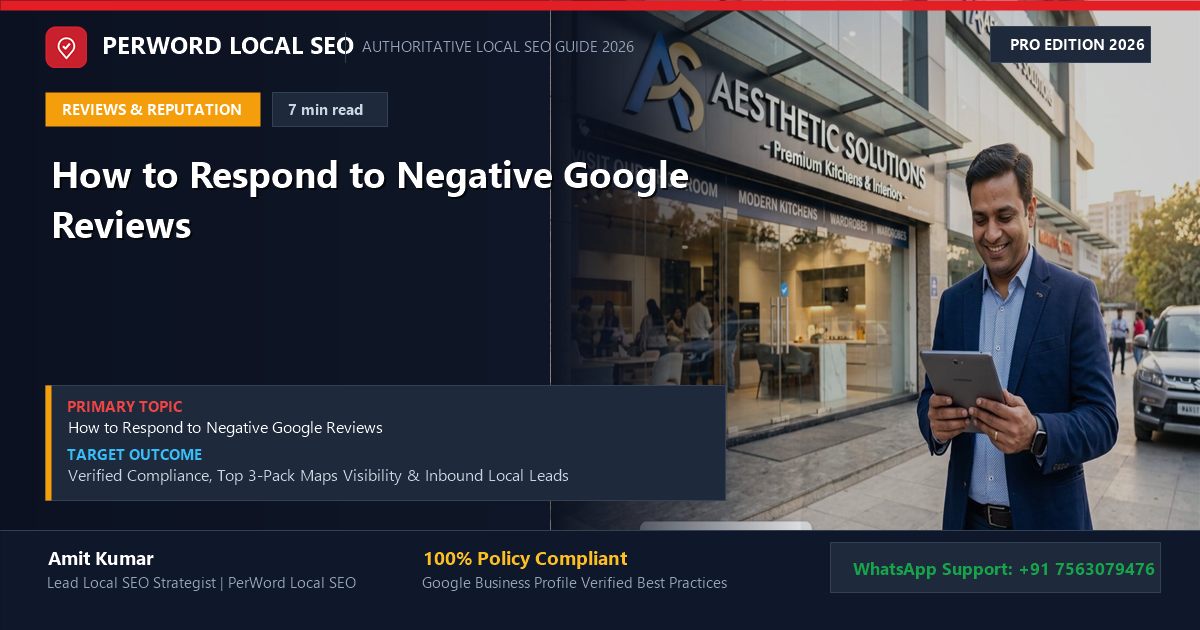This screenshot has width=1200, height=630.
Task: Click 'Google Business Profile Verified Best Practices' text
Action: [x=574, y=583]
